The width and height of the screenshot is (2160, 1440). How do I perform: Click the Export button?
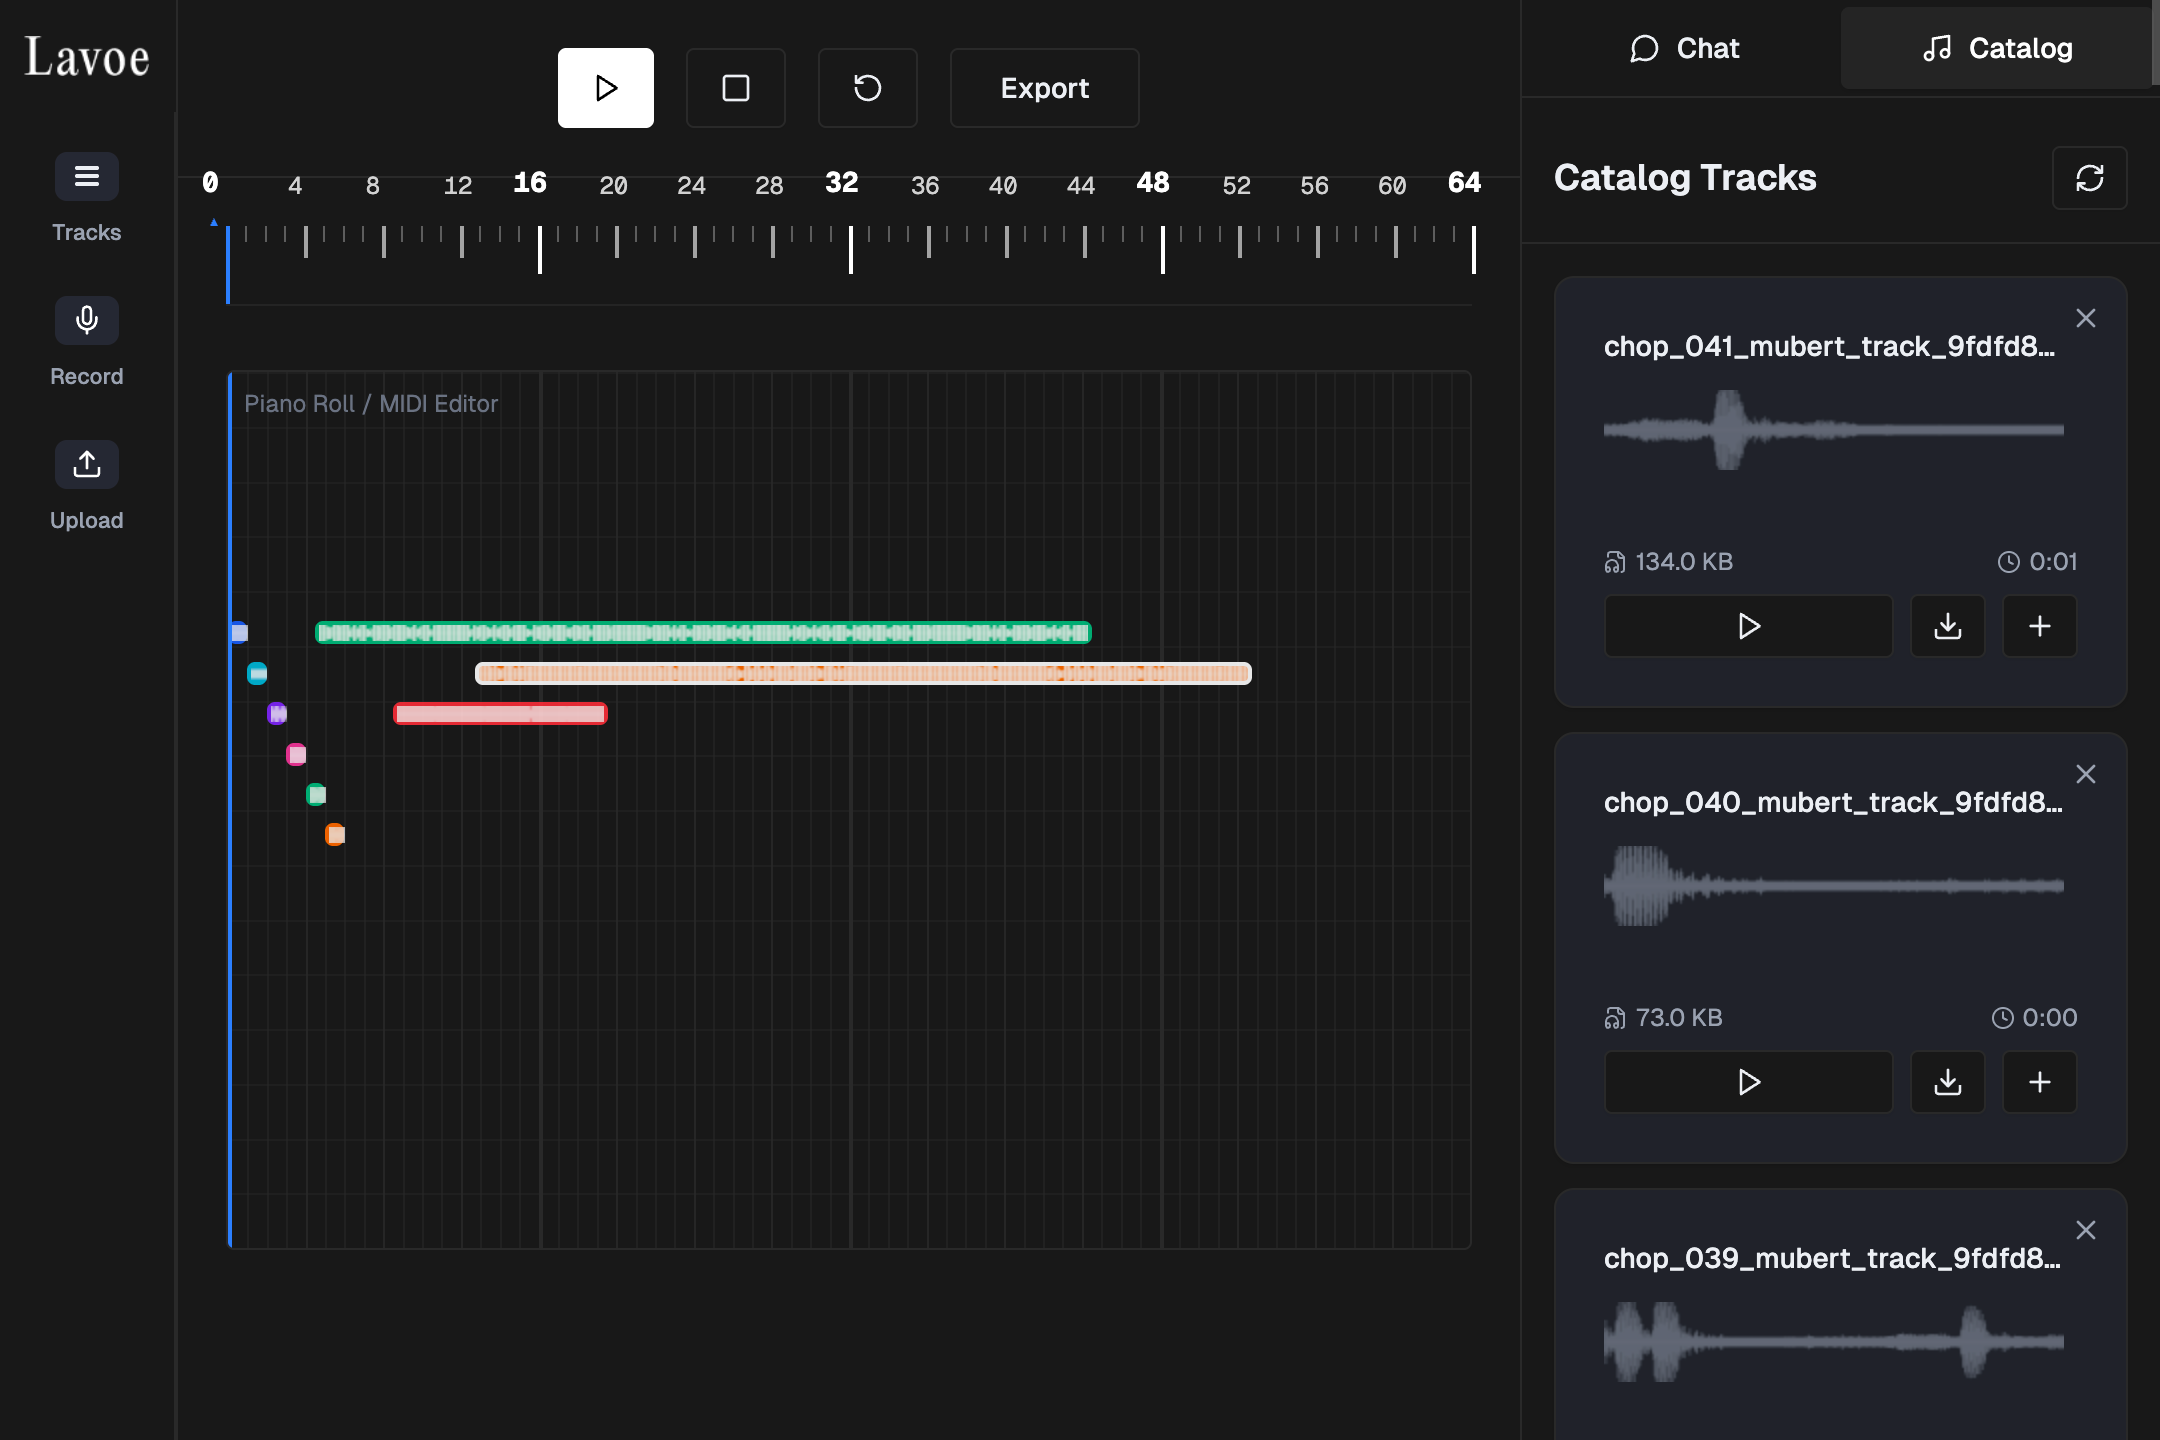coord(1044,88)
